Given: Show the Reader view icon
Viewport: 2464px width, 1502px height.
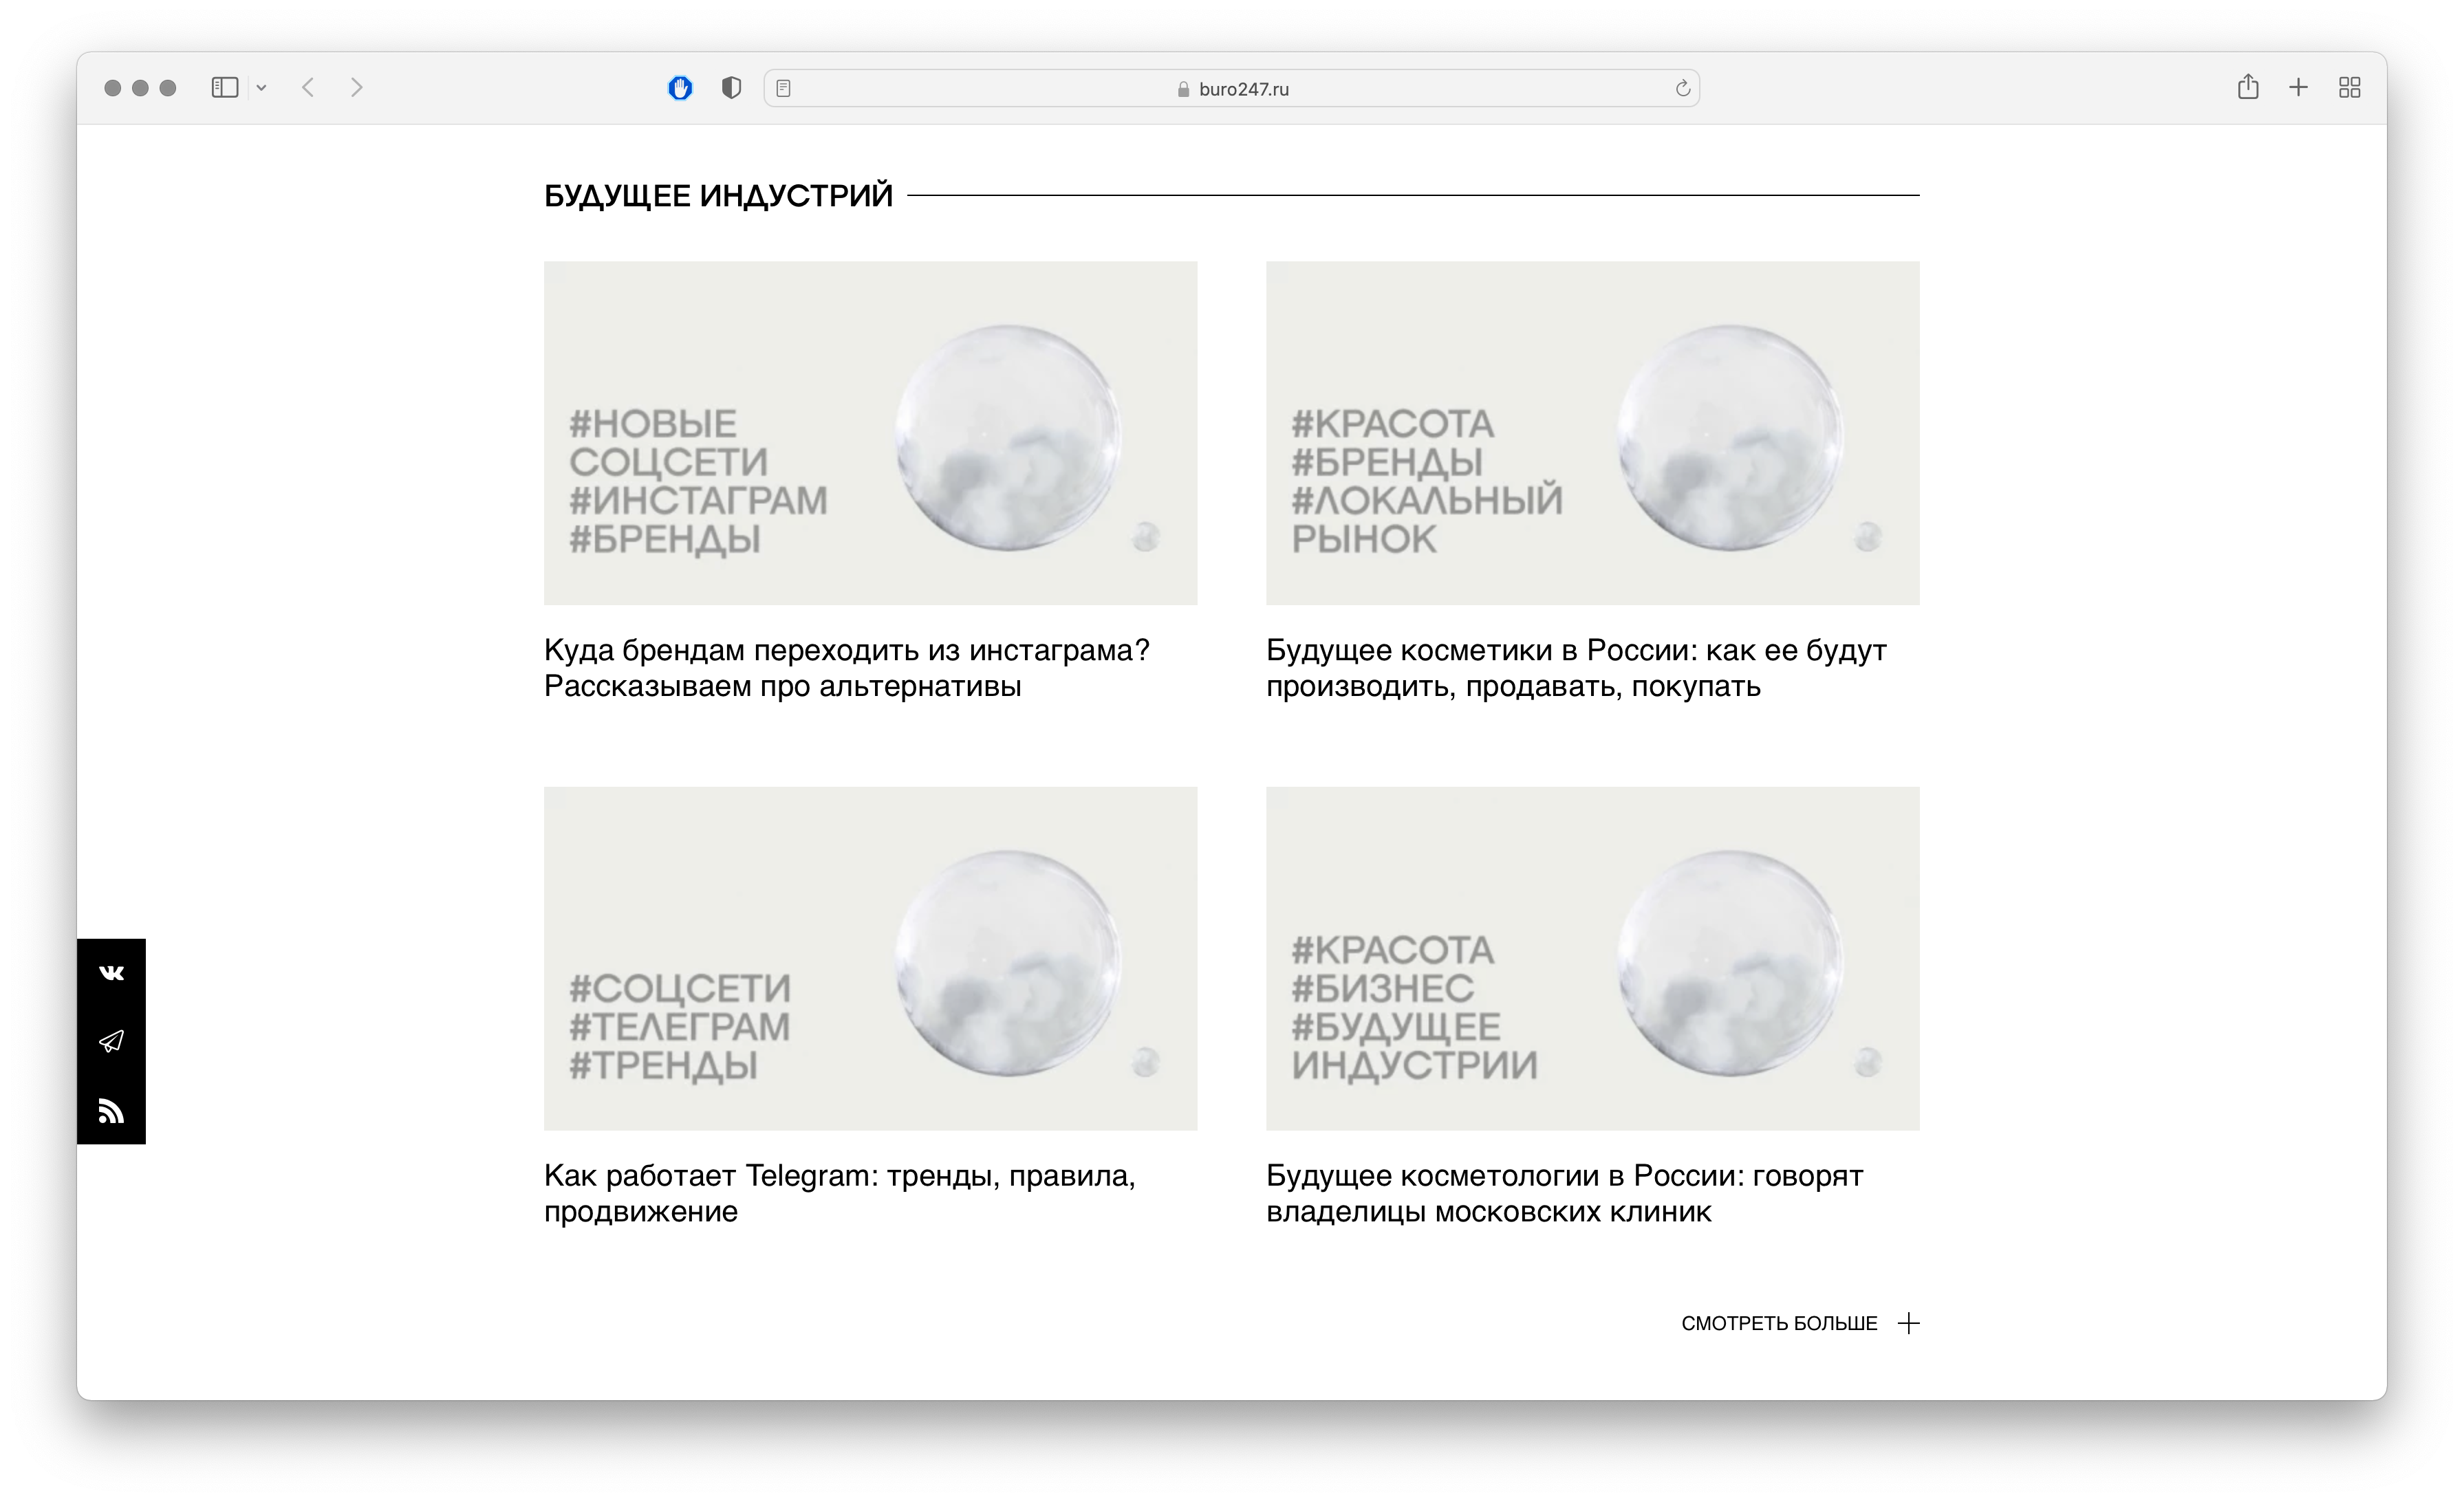Looking at the screenshot, I should (x=784, y=88).
